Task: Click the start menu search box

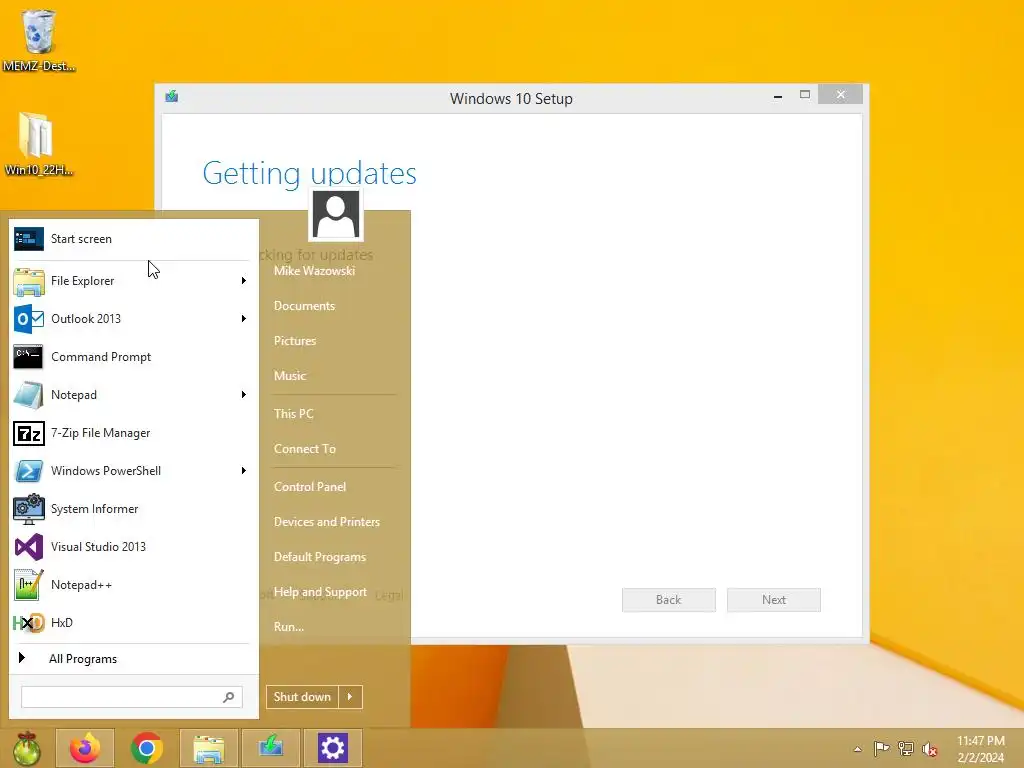Action: click(x=132, y=697)
